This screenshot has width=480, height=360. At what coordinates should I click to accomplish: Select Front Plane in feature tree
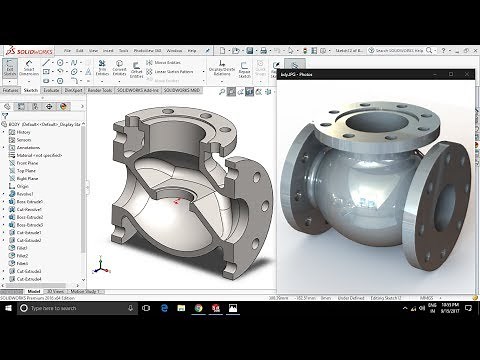pos(27,163)
